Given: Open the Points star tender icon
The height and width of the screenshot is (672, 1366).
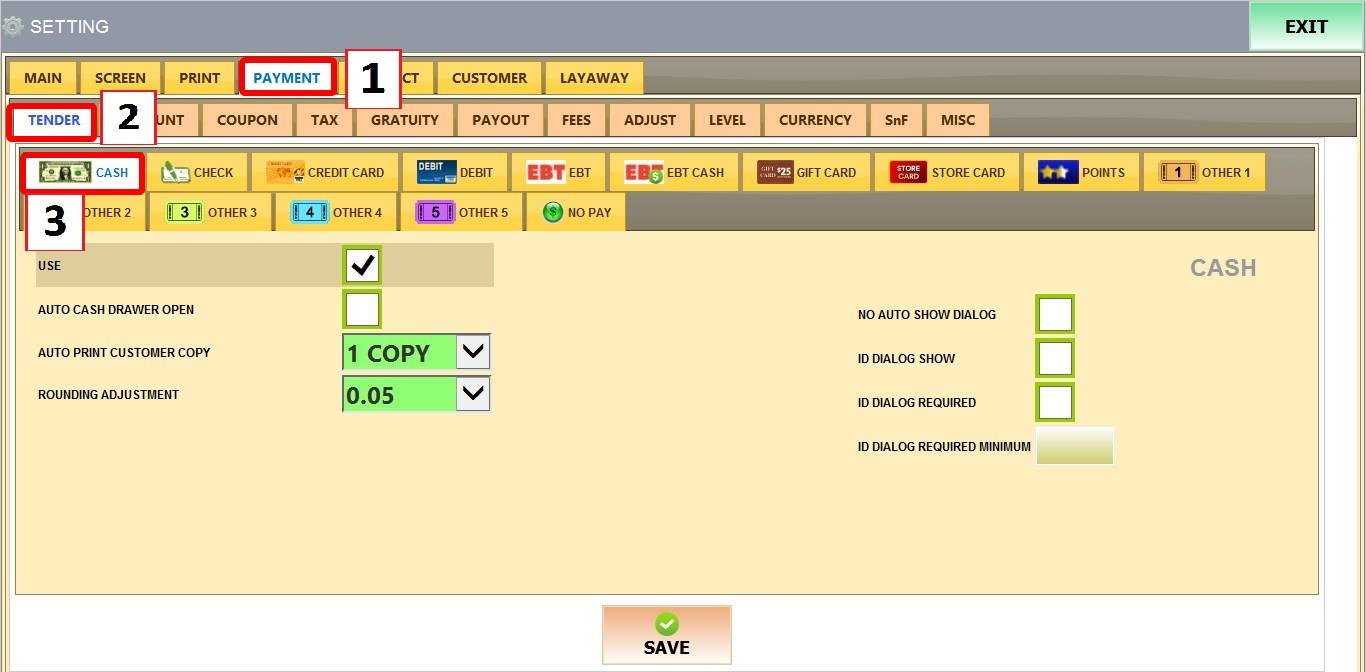Looking at the screenshot, I should pos(1057,172).
